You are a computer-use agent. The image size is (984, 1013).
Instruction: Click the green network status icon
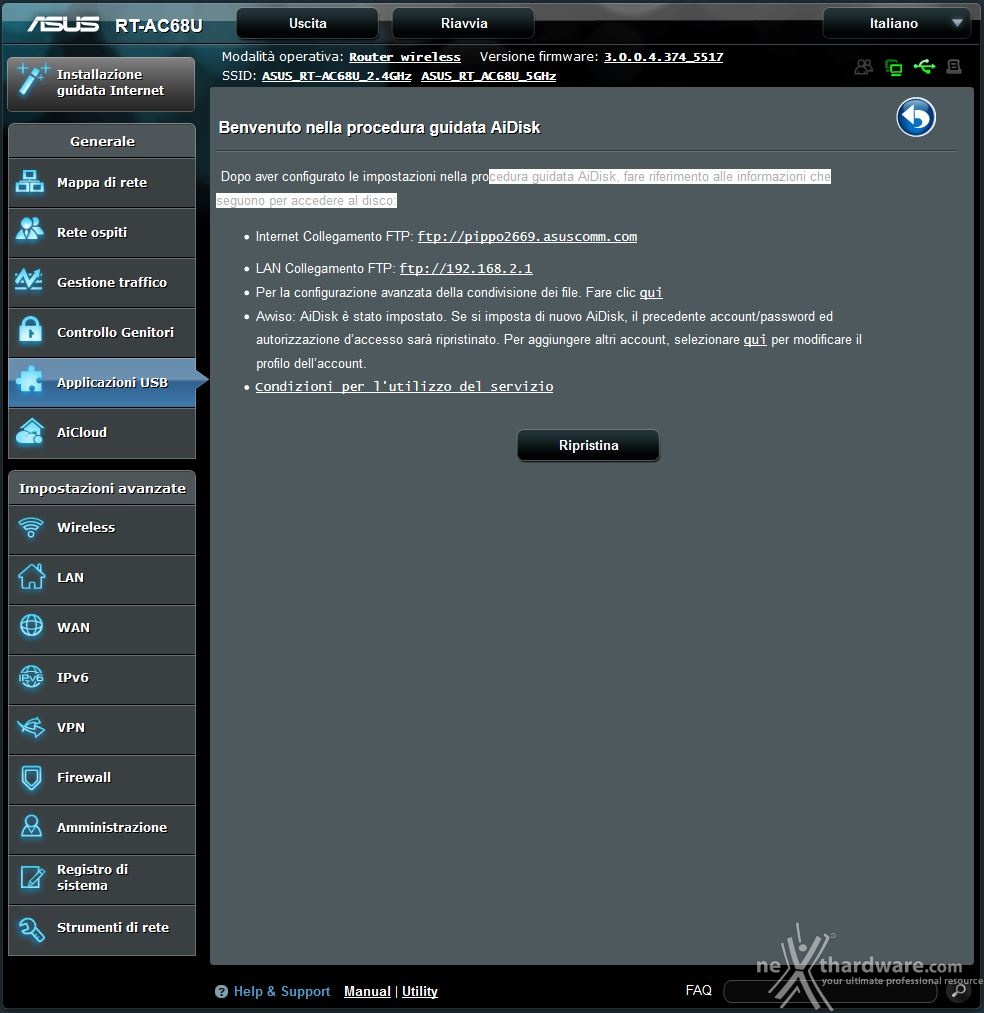[894, 67]
